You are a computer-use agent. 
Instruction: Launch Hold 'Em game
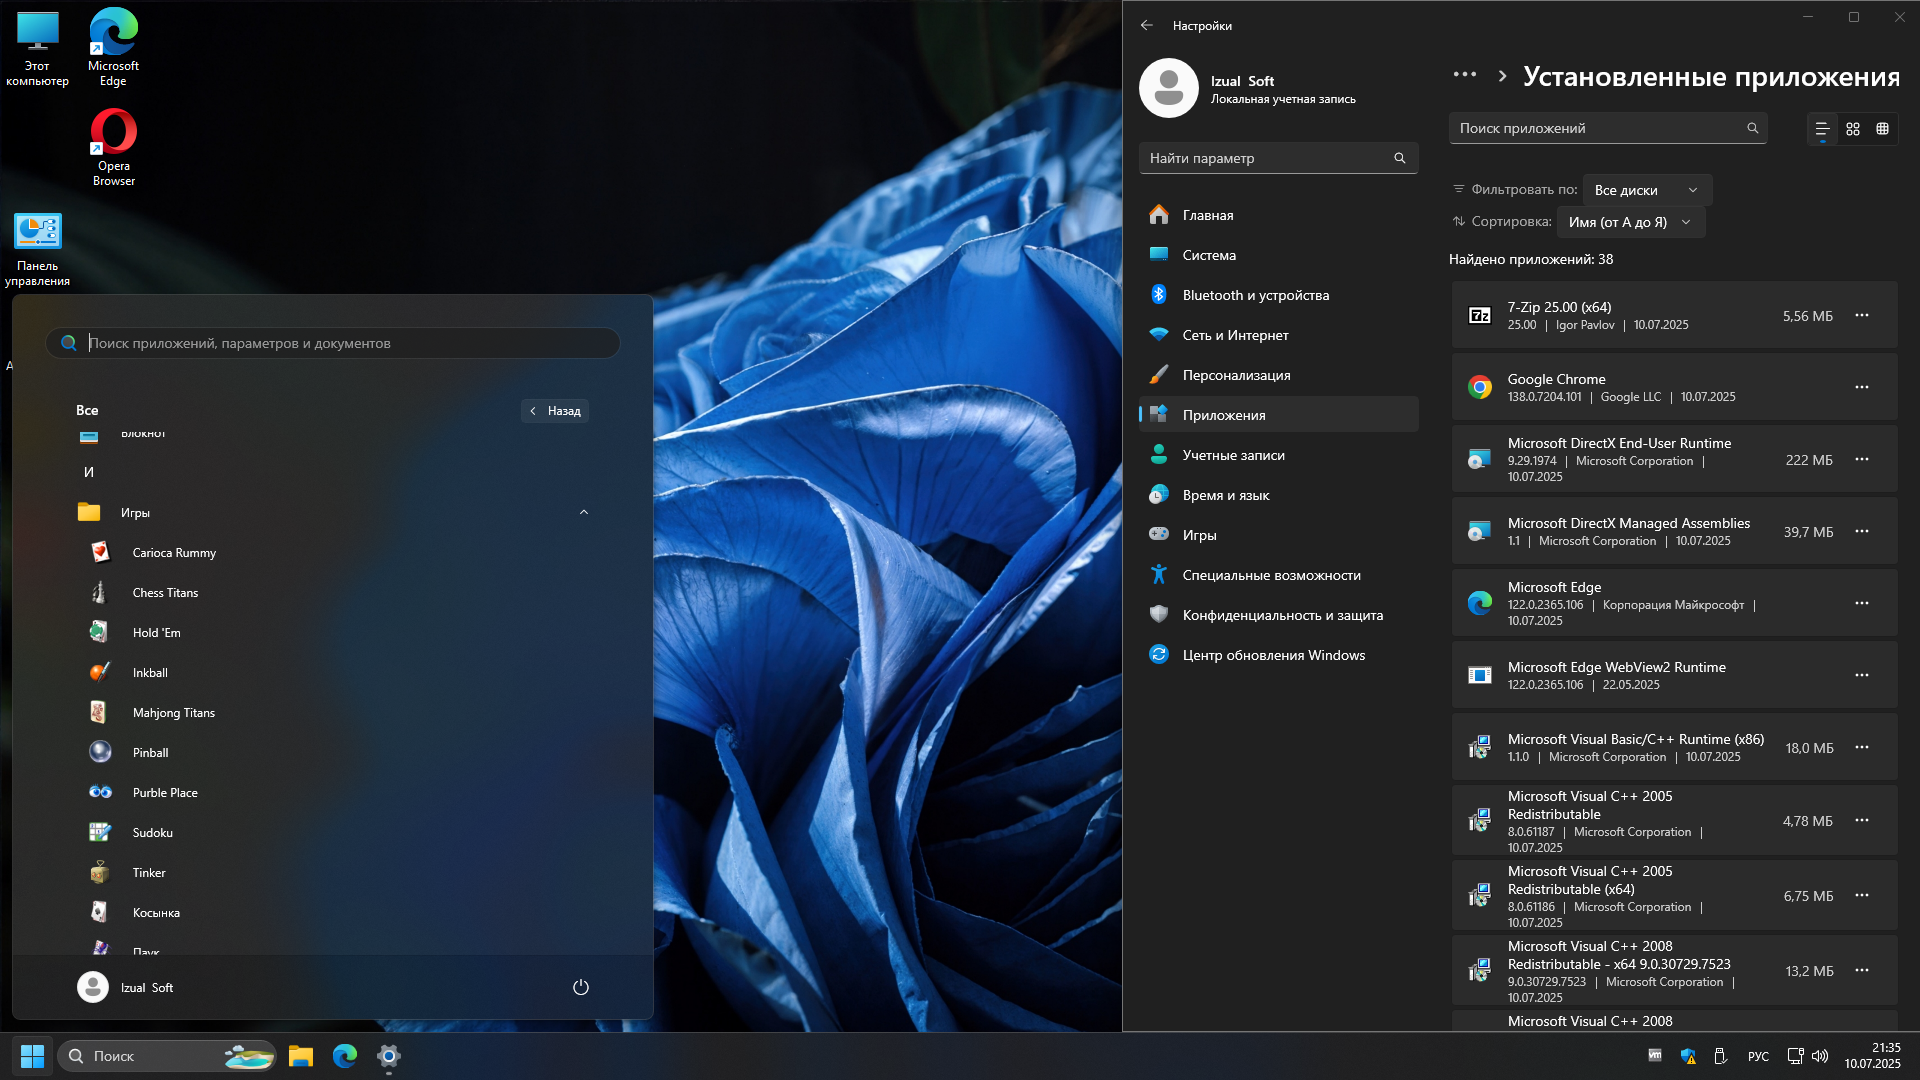tap(333, 633)
